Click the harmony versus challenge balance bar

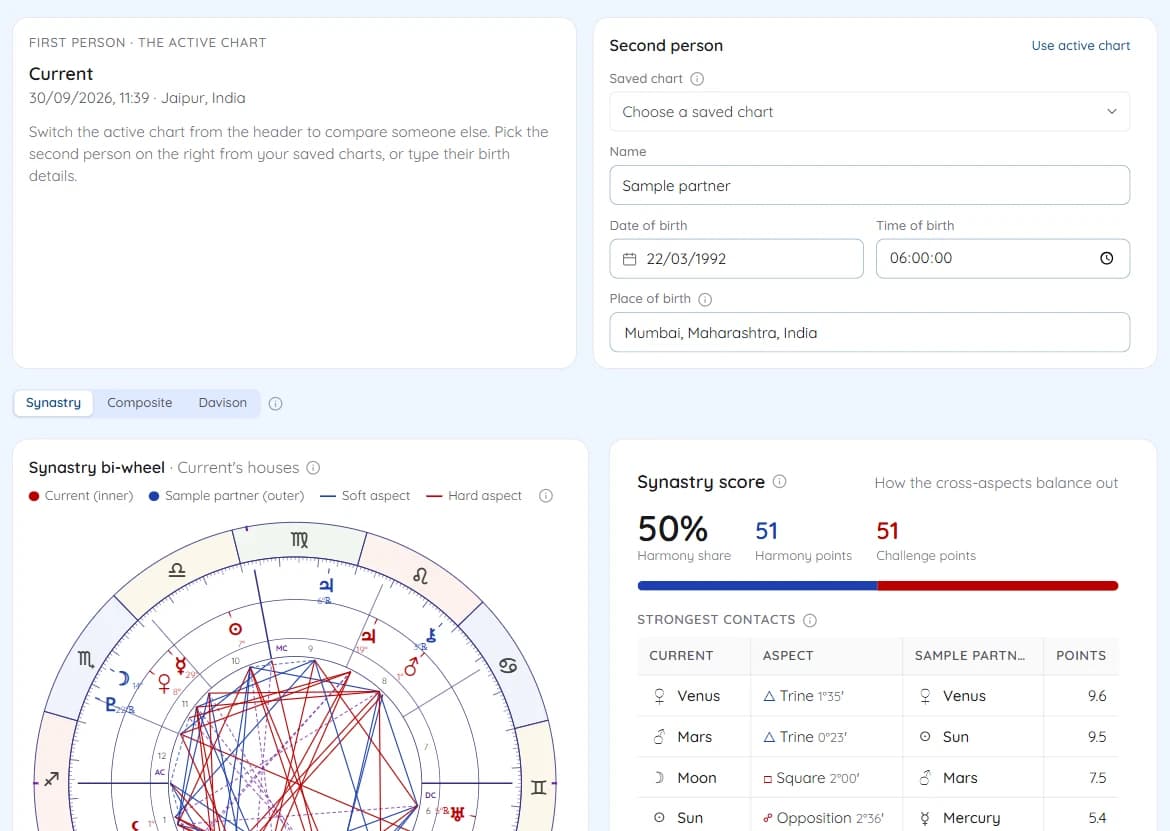(878, 586)
